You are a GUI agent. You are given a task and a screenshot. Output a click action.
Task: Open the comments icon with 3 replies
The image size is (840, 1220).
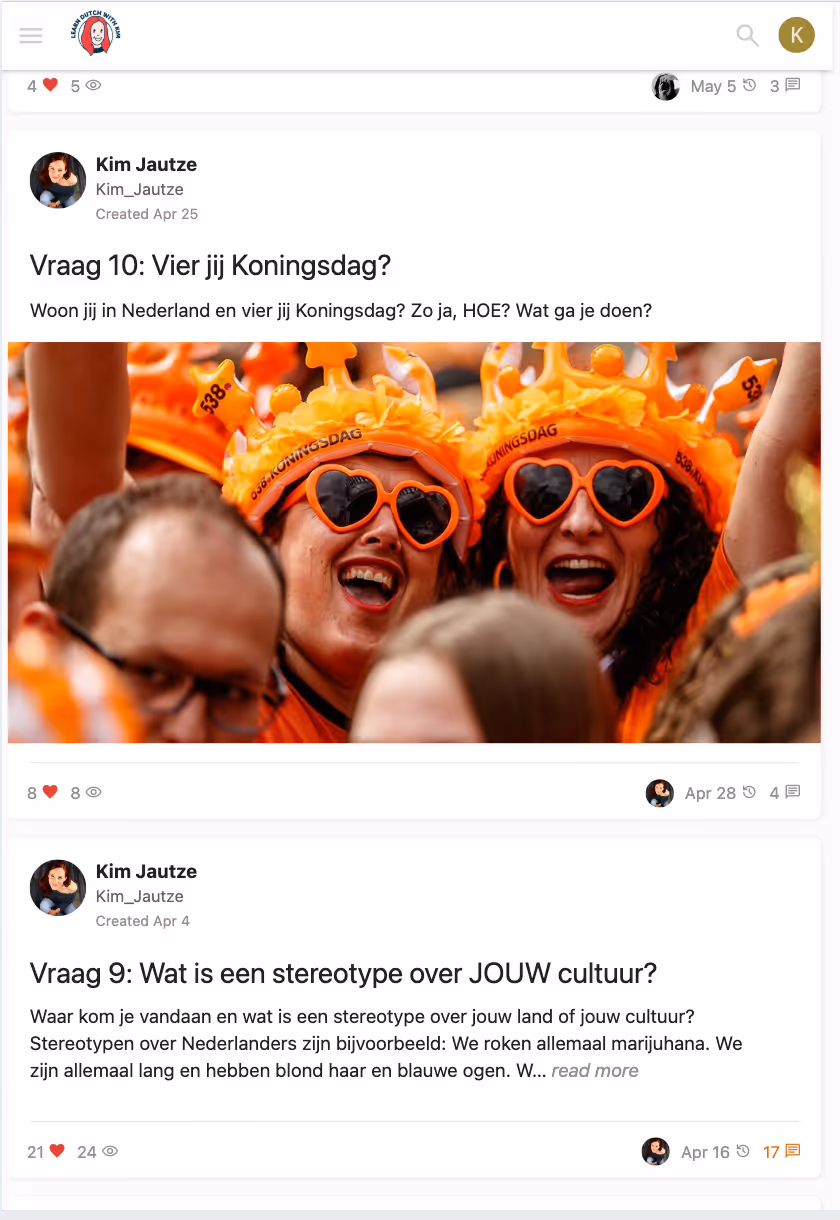point(793,85)
